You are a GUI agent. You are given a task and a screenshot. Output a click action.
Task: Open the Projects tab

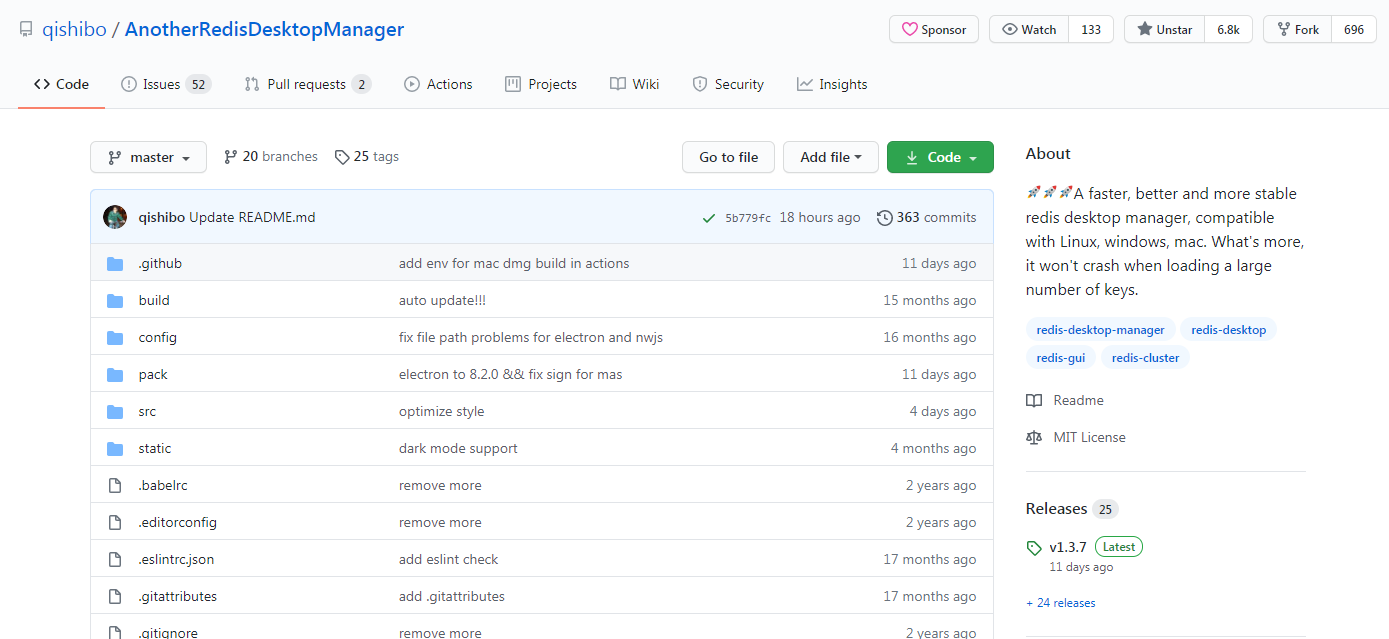coord(541,84)
